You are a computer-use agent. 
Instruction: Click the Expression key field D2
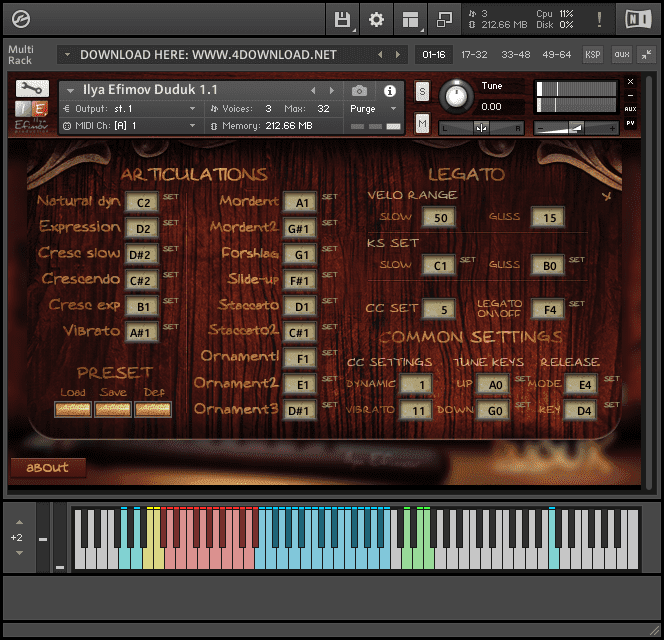[x=142, y=229]
